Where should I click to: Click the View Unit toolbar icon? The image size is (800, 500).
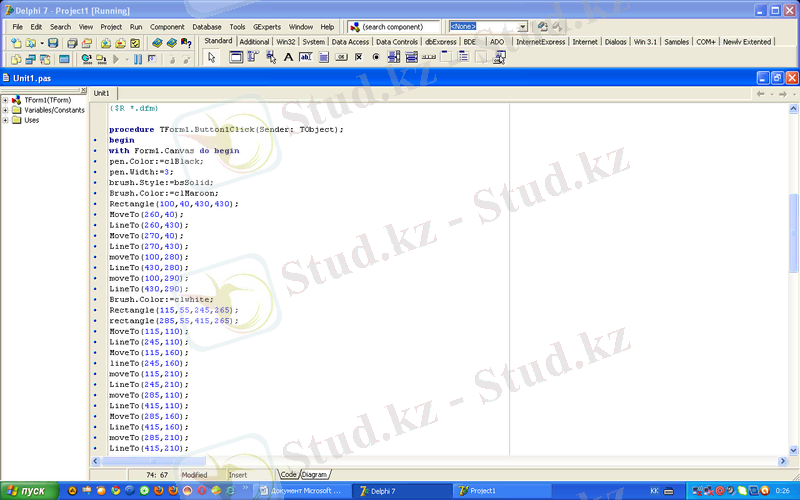click(16, 60)
